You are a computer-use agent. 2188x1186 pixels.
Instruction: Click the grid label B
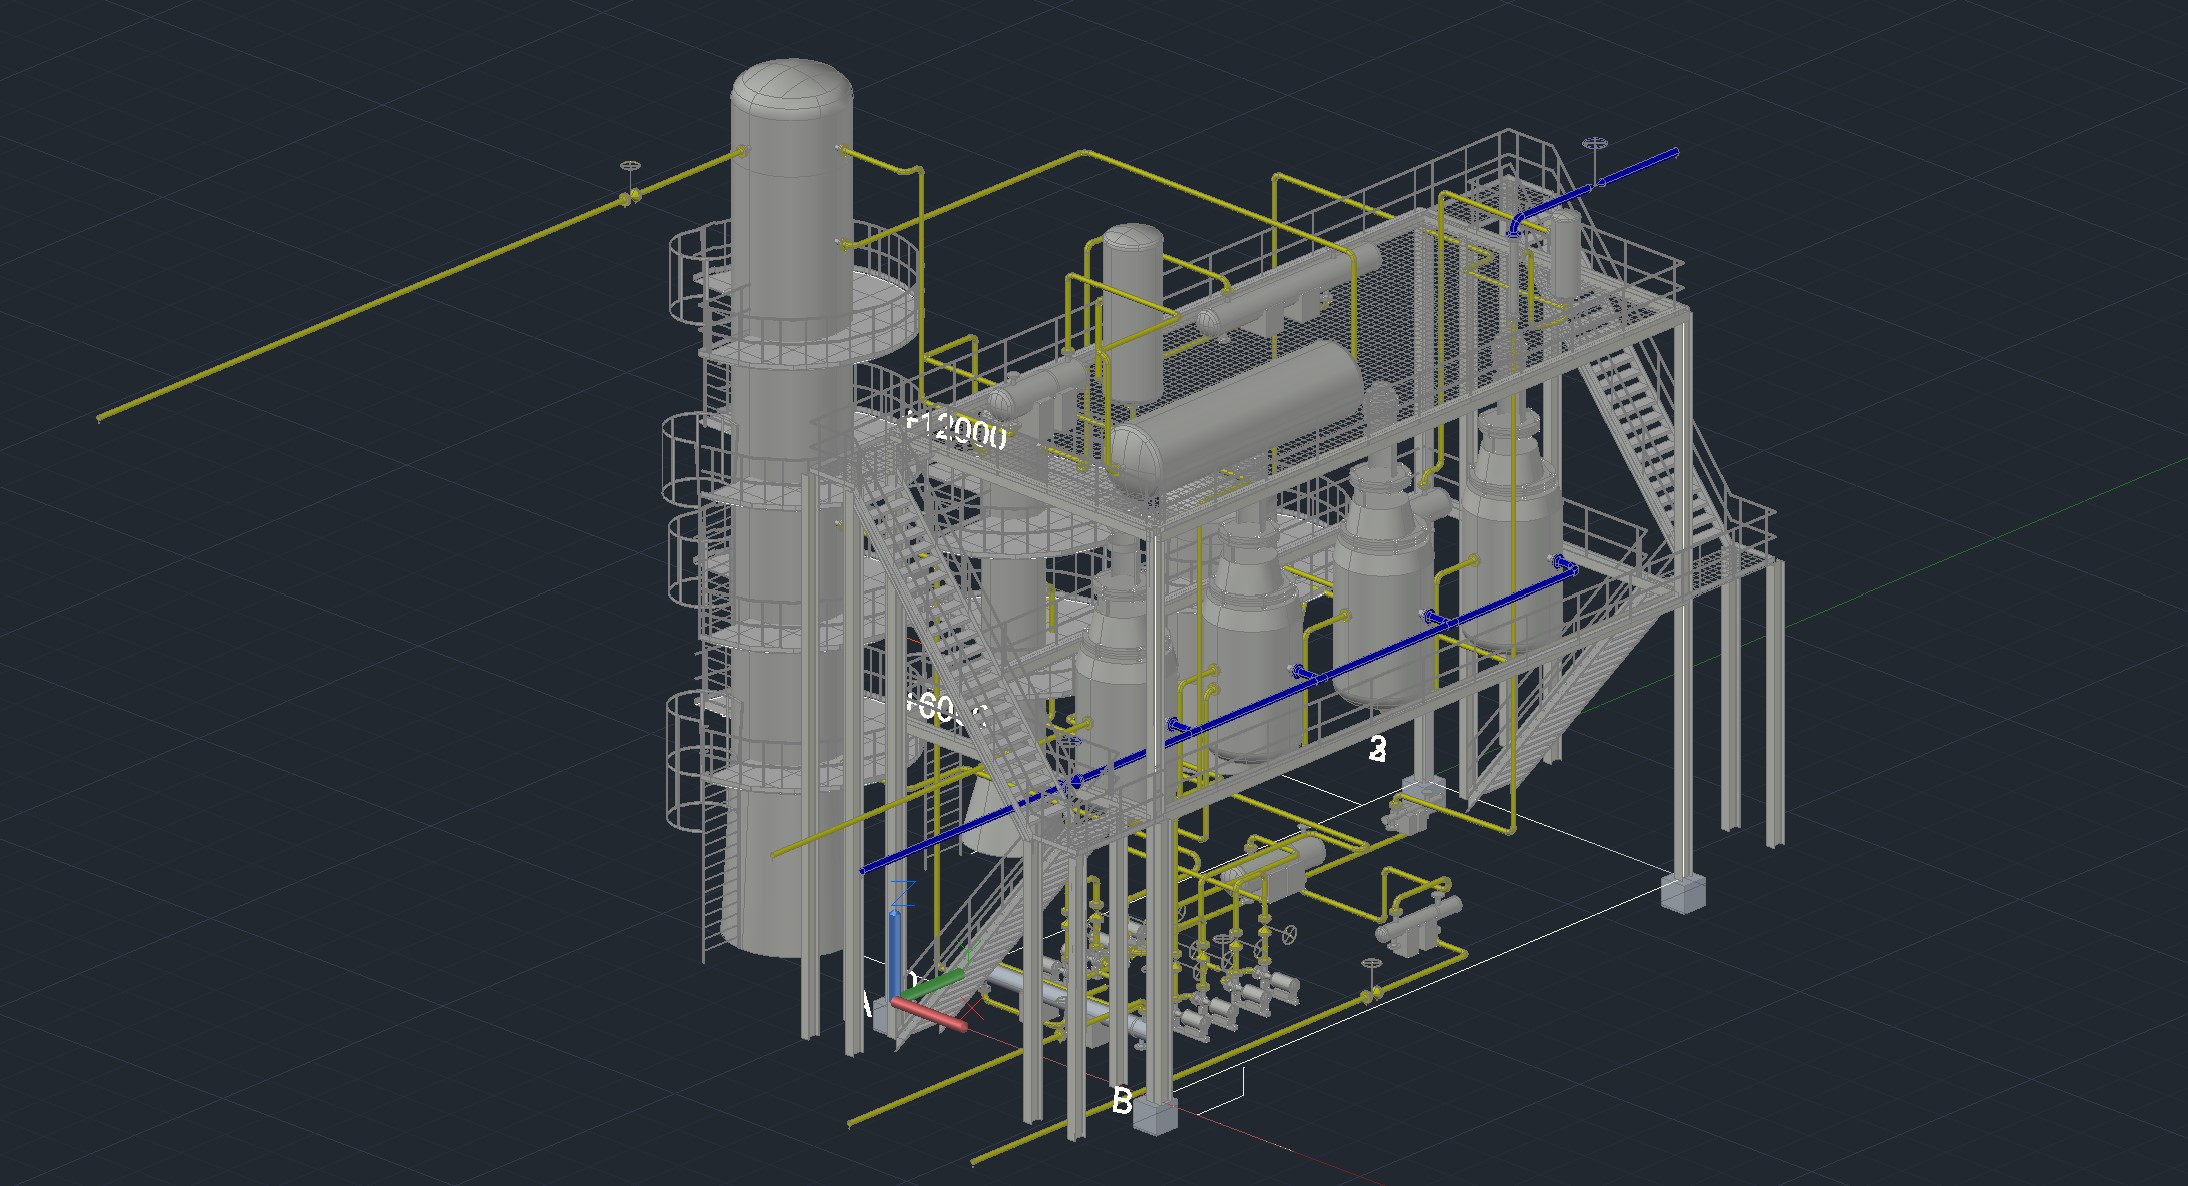tap(1122, 1101)
